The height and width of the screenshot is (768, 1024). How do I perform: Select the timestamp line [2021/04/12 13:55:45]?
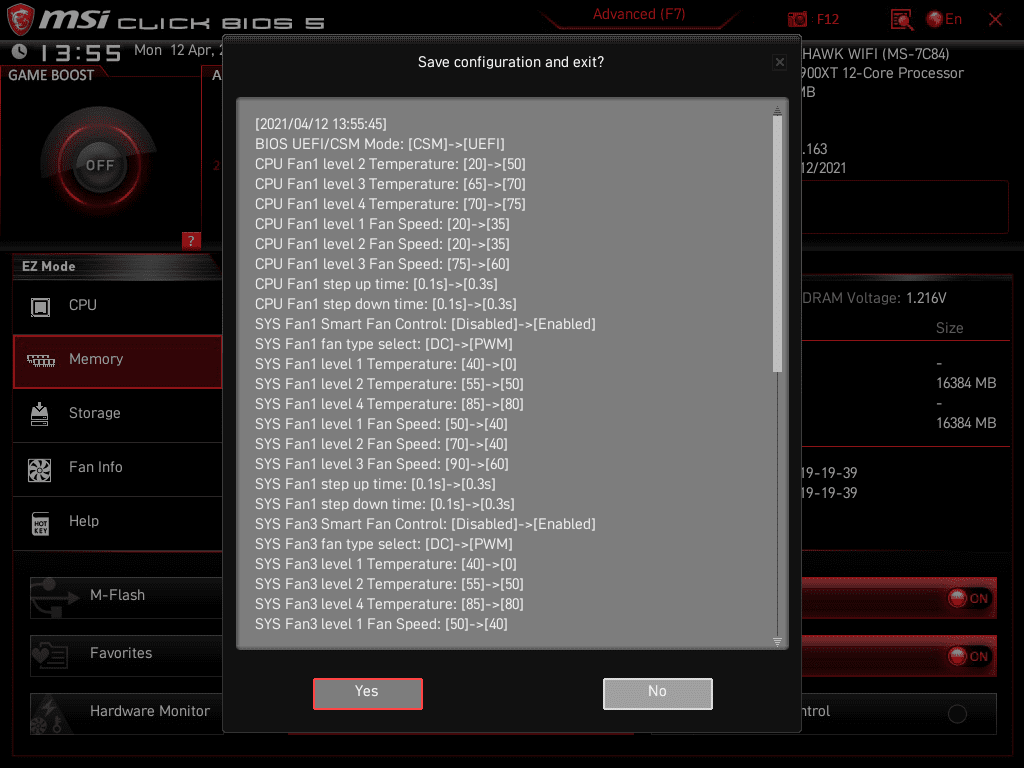[x=321, y=124]
